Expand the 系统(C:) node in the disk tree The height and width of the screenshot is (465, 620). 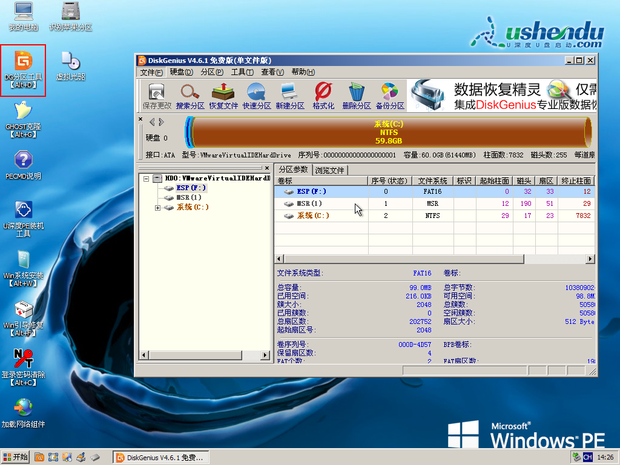158,208
